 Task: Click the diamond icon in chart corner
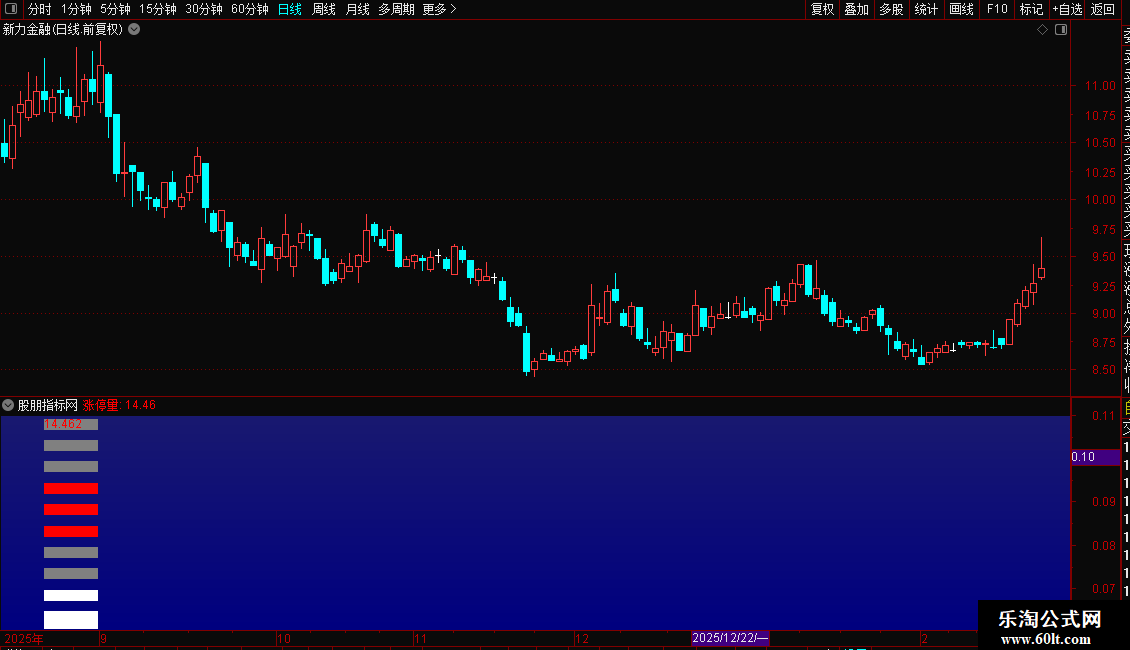[x=1042, y=30]
